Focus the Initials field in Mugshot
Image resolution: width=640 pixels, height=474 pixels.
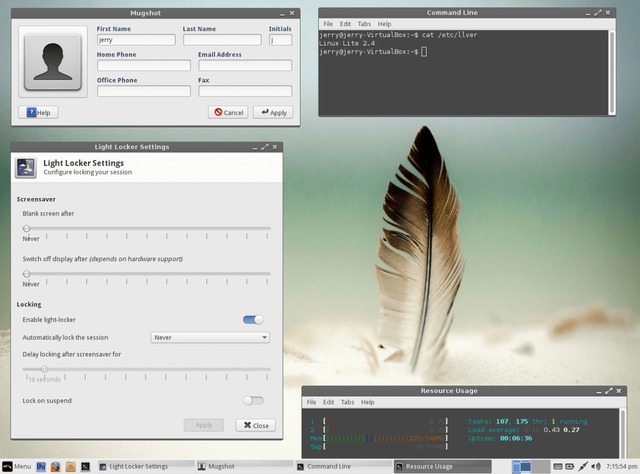(280, 40)
